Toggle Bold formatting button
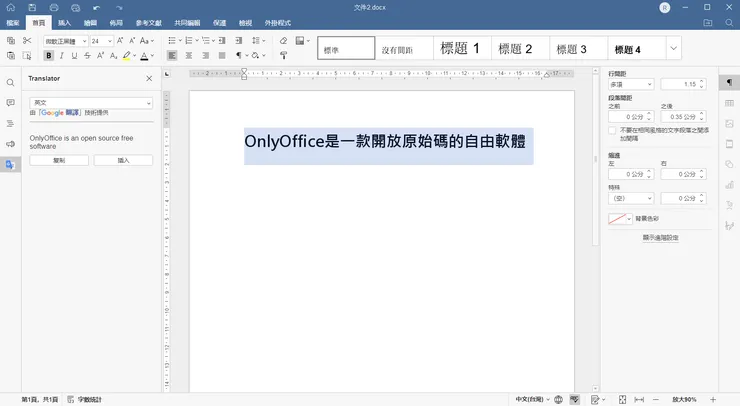 49,56
